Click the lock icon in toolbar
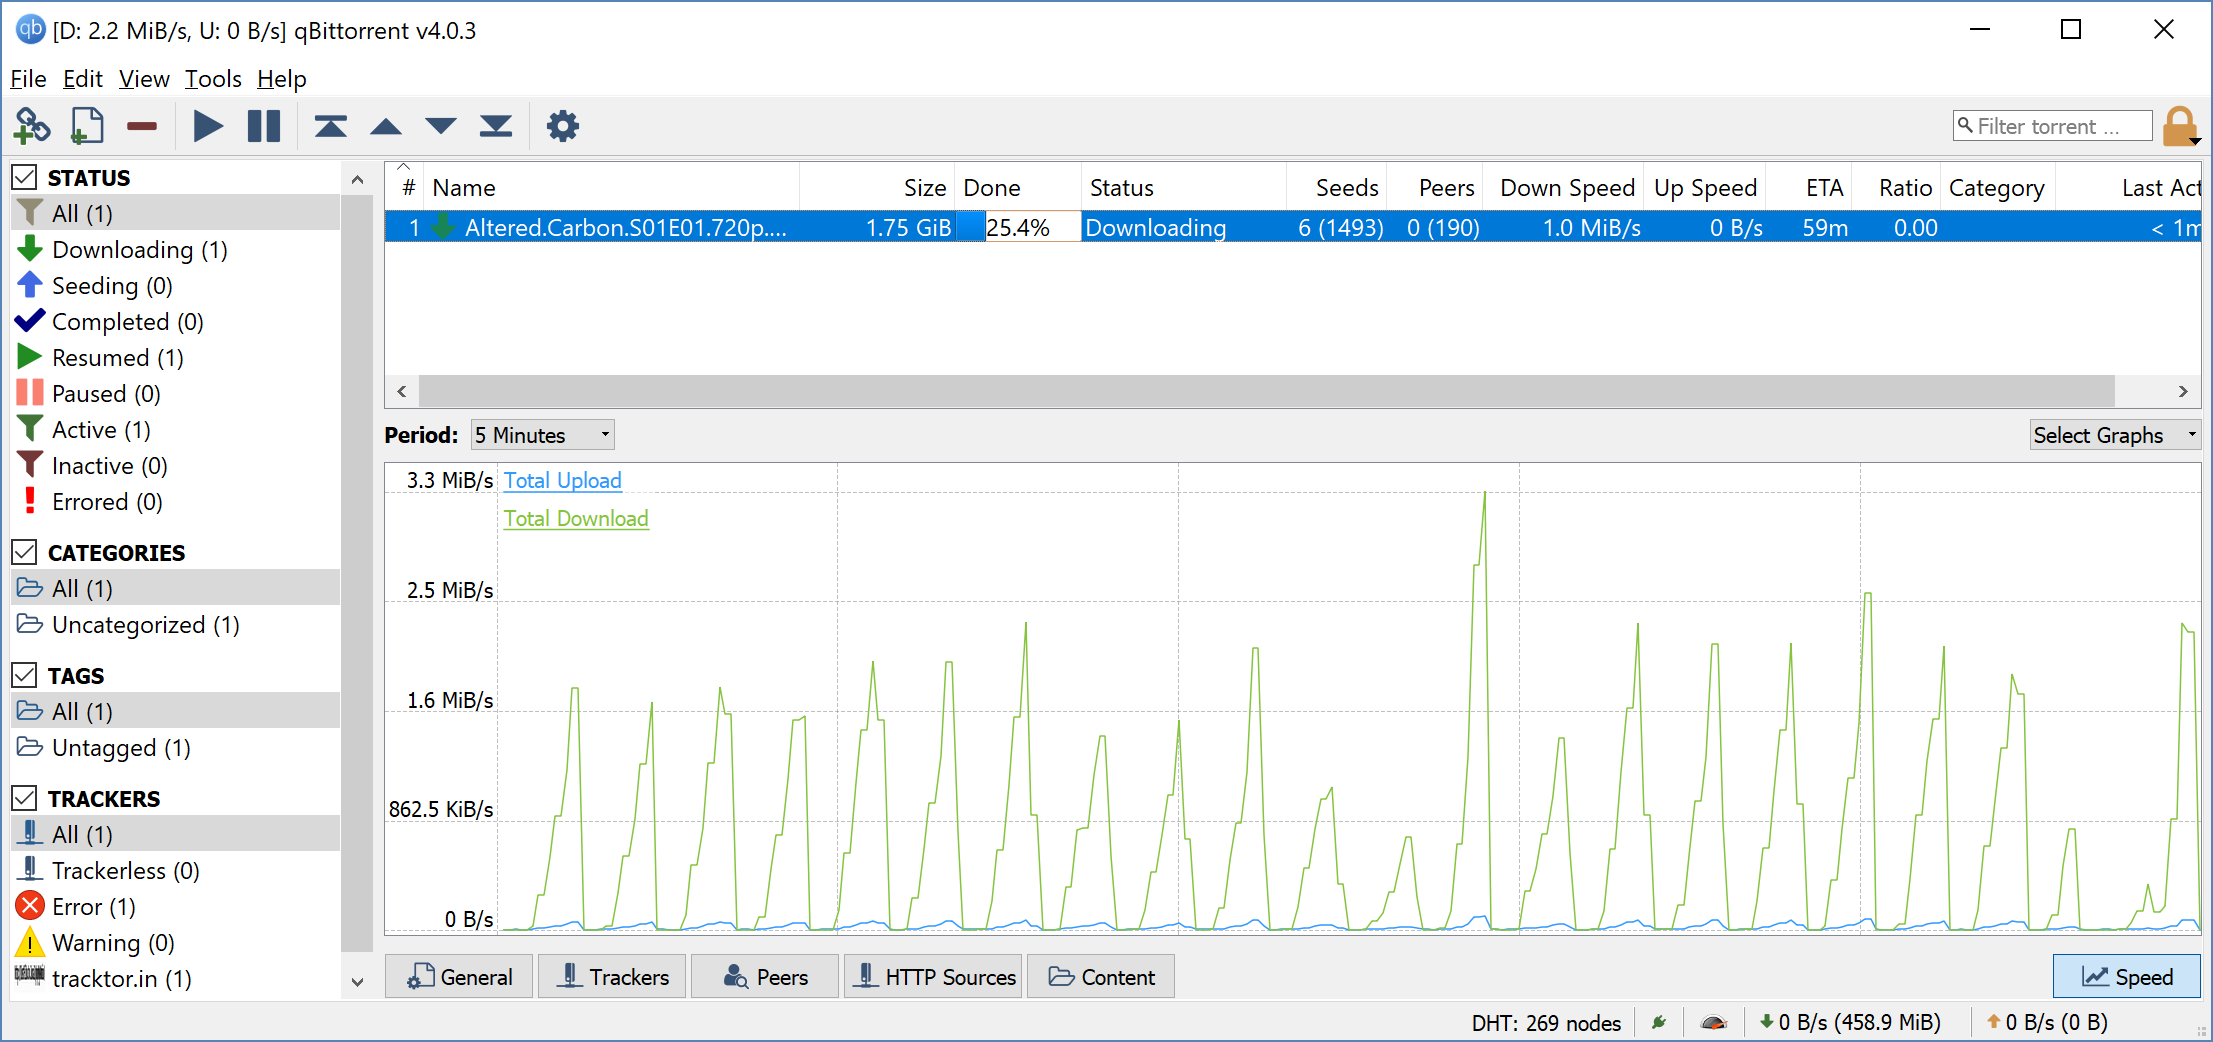Screen dimensions: 2213x1042 [2179, 127]
